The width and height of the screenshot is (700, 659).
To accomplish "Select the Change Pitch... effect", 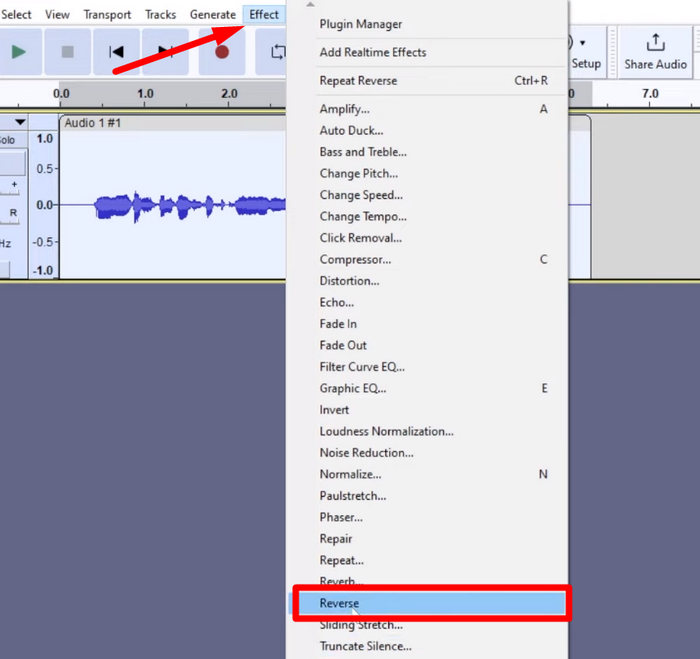I will (x=427, y=173).
